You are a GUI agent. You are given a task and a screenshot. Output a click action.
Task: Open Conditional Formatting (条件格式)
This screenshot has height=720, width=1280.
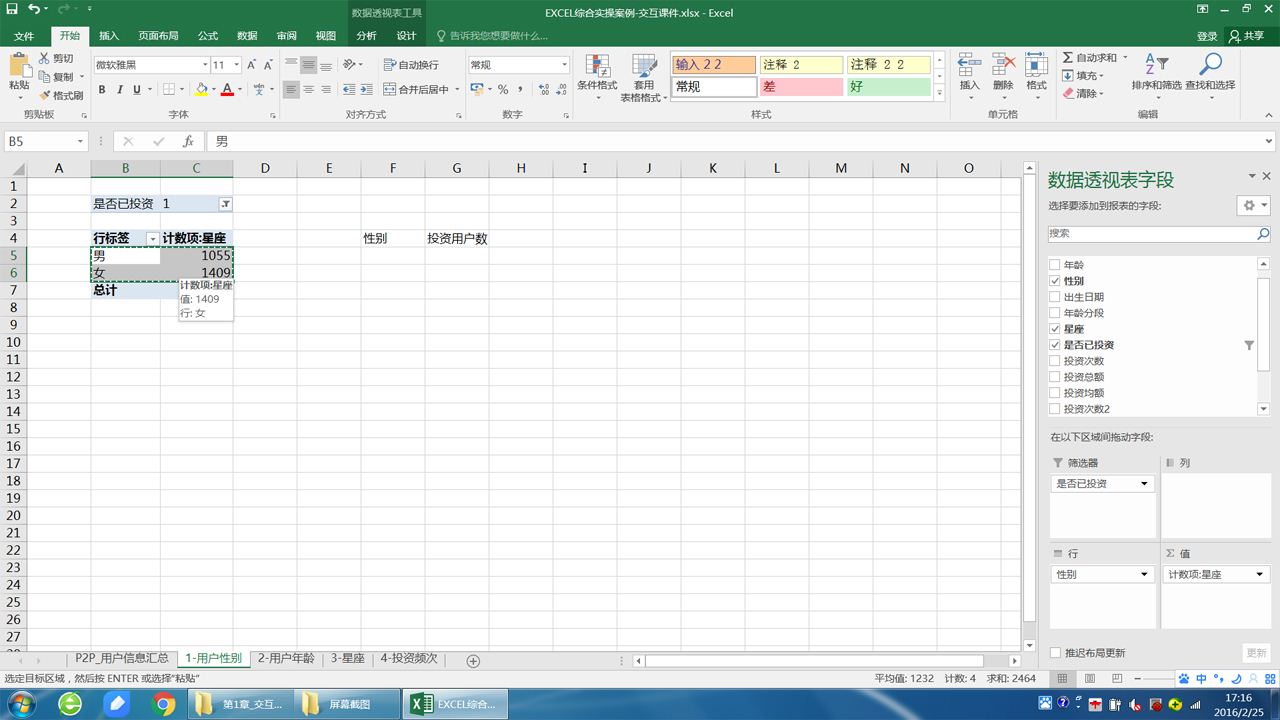pos(597,76)
